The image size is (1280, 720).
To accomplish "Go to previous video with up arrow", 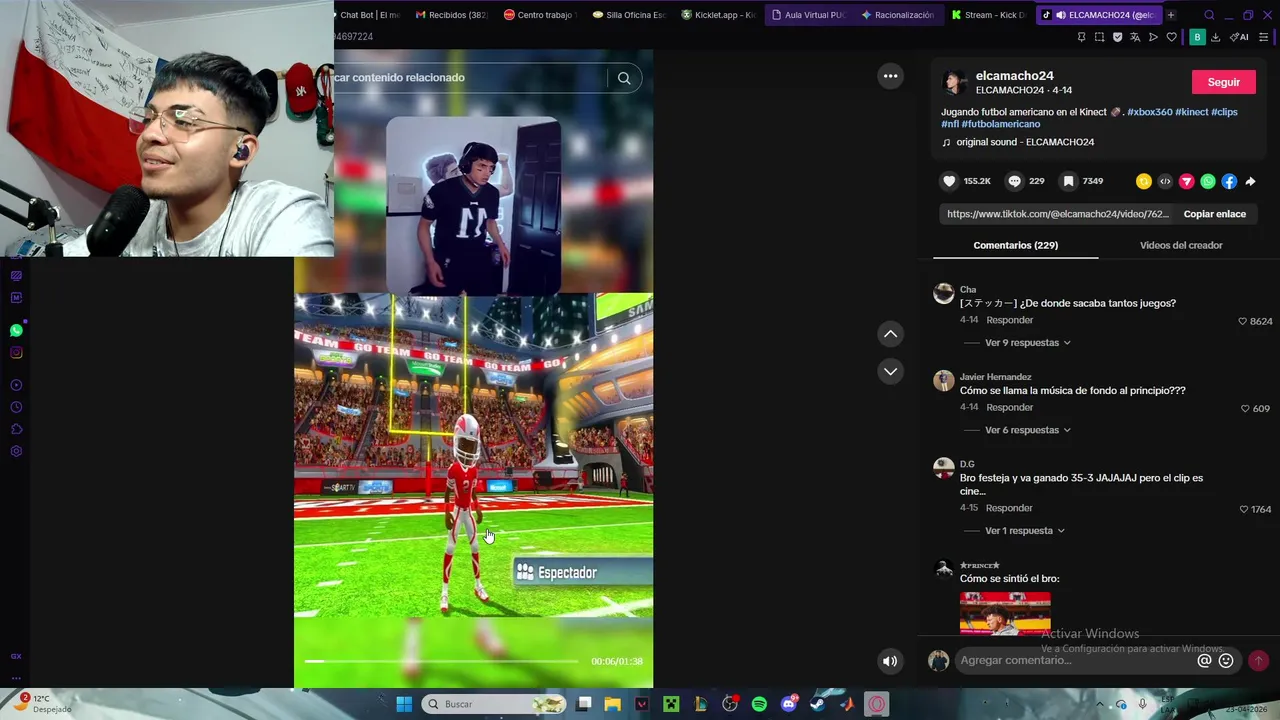I will (890, 334).
